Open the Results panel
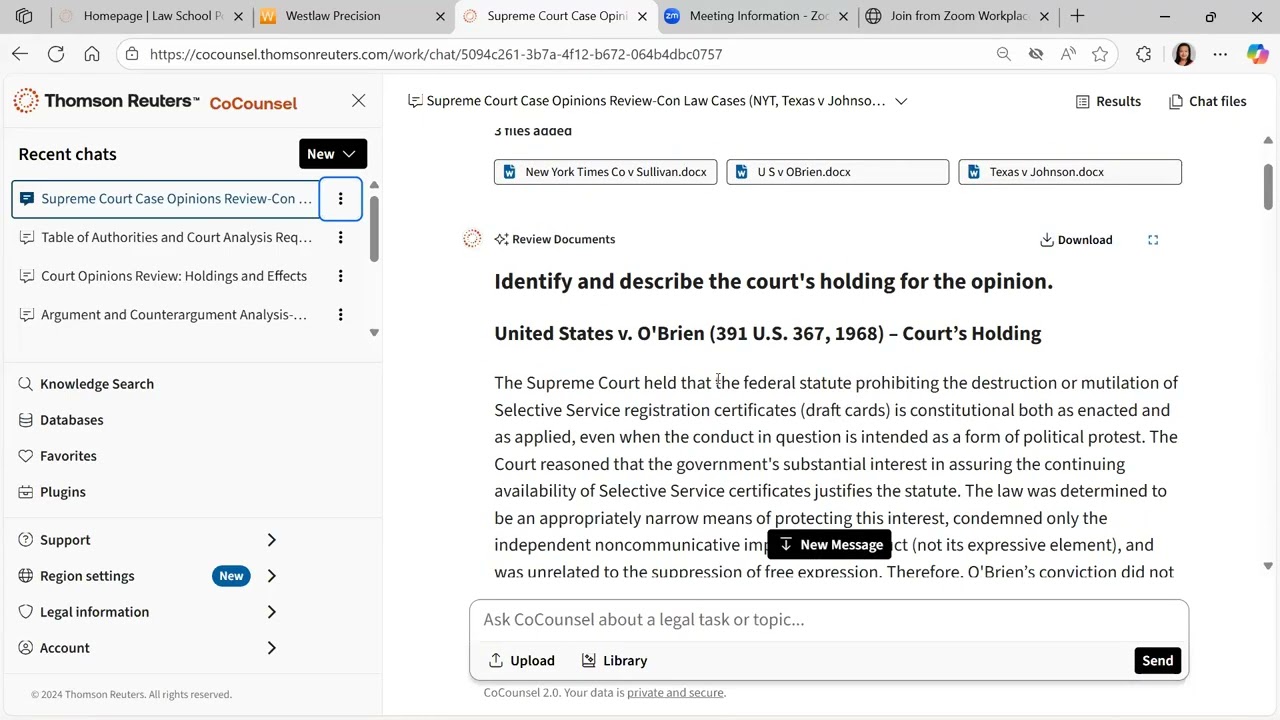The image size is (1280, 720). [x=1108, y=101]
